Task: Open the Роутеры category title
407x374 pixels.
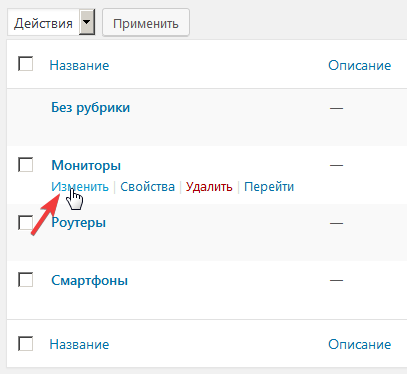Action: pos(79,223)
